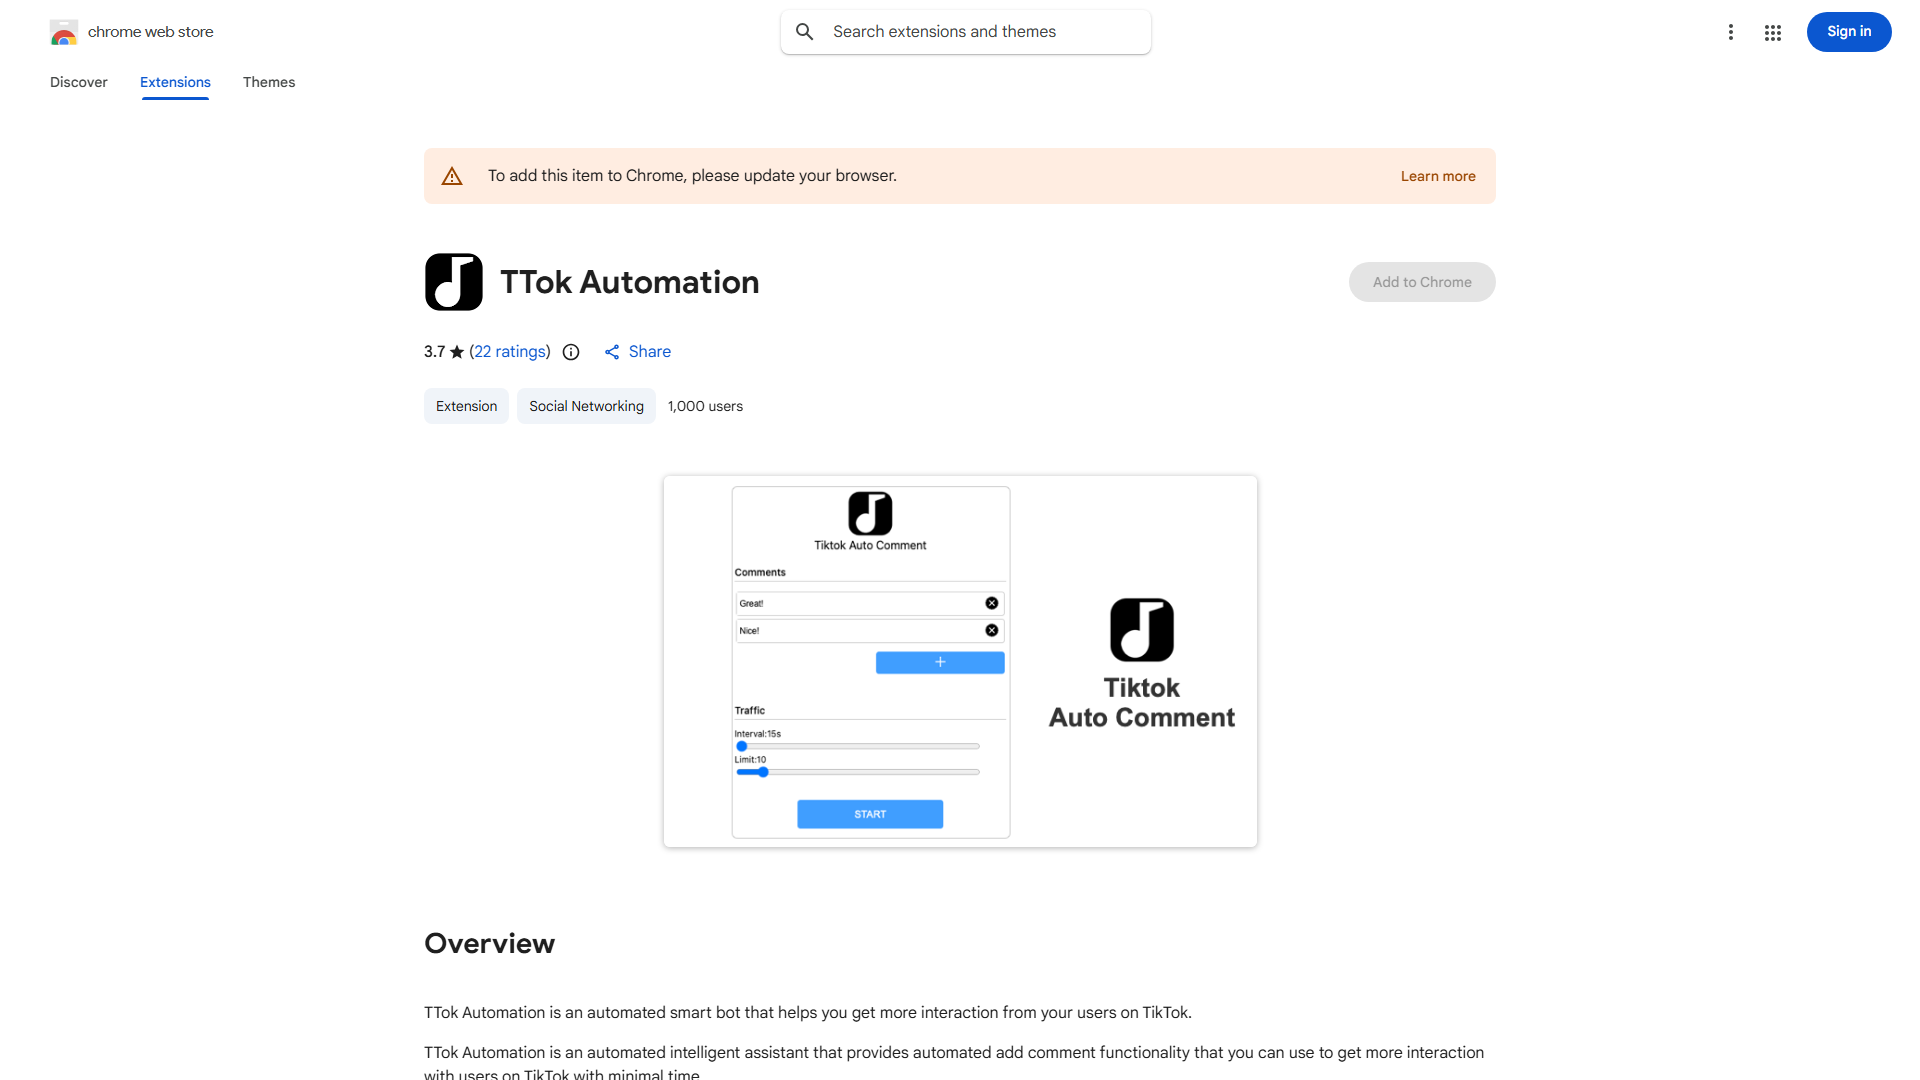The image size is (1920, 1080).
Task: Click the TTok Automation extension icon
Action: tap(454, 282)
